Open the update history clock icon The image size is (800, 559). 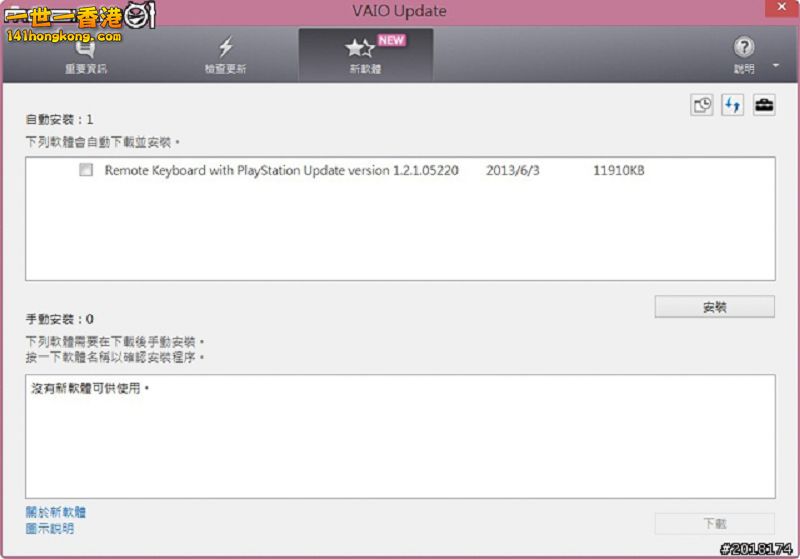(x=702, y=105)
